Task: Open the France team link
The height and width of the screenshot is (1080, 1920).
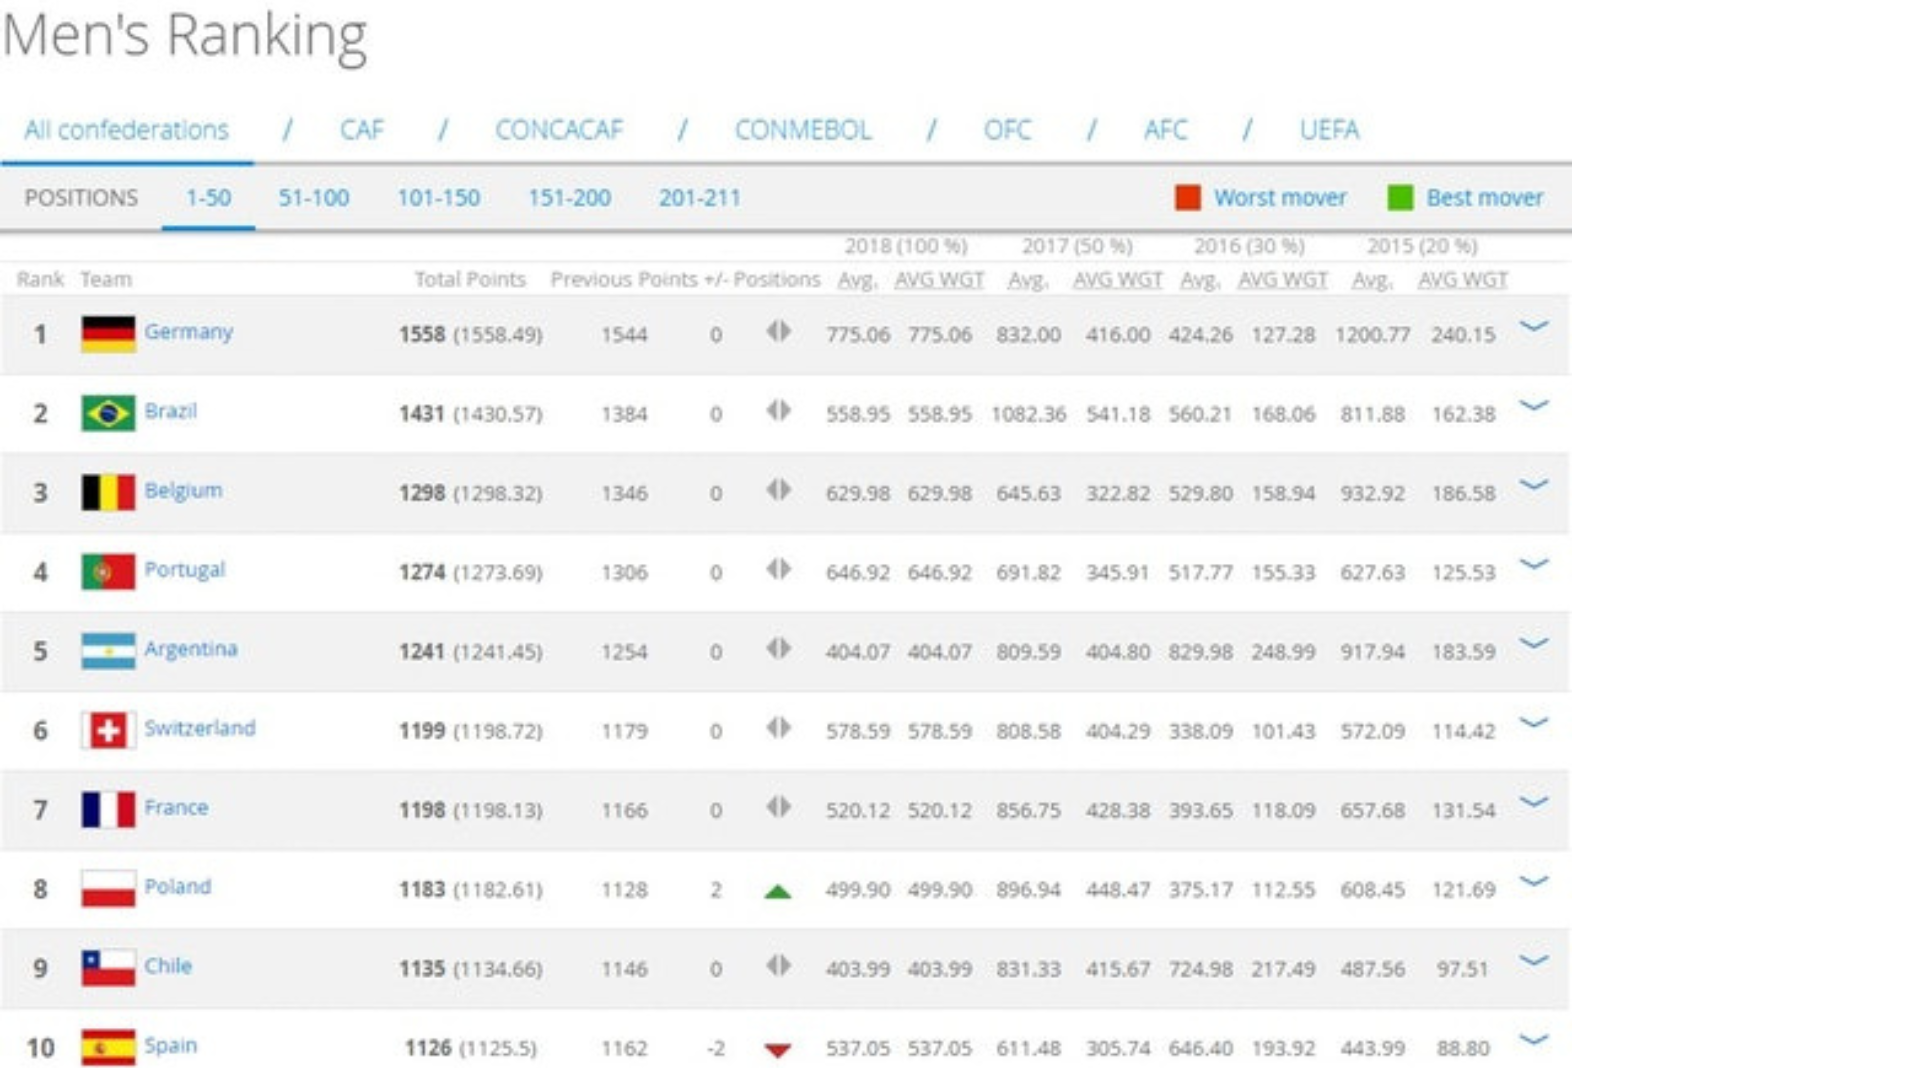Action: tap(176, 807)
